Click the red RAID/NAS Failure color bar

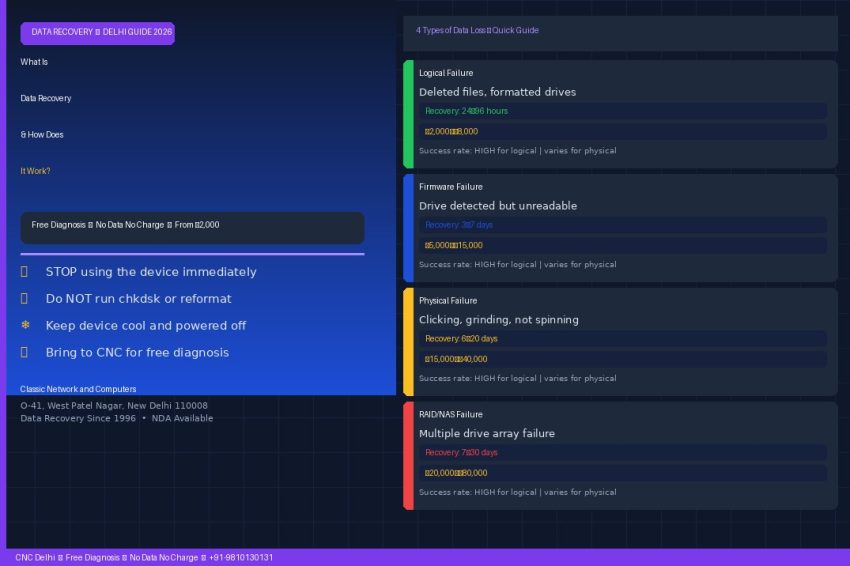tap(408, 455)
